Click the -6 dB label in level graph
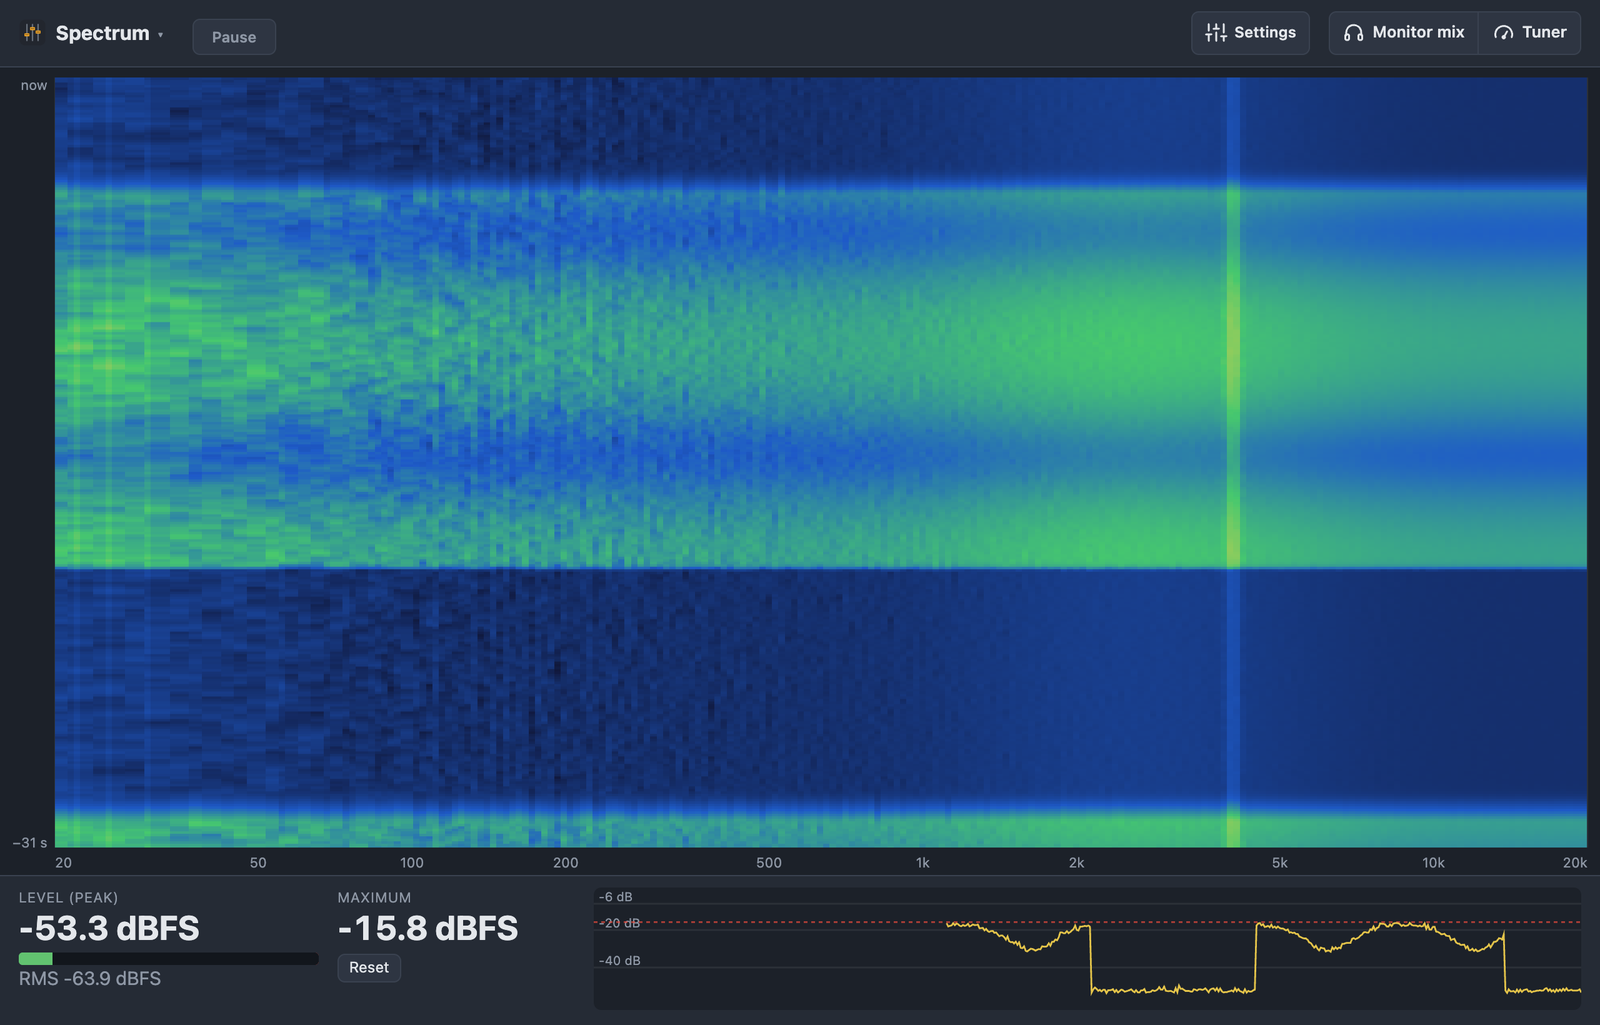Viewport: 1600px width, 1025px height. (615, 897)
